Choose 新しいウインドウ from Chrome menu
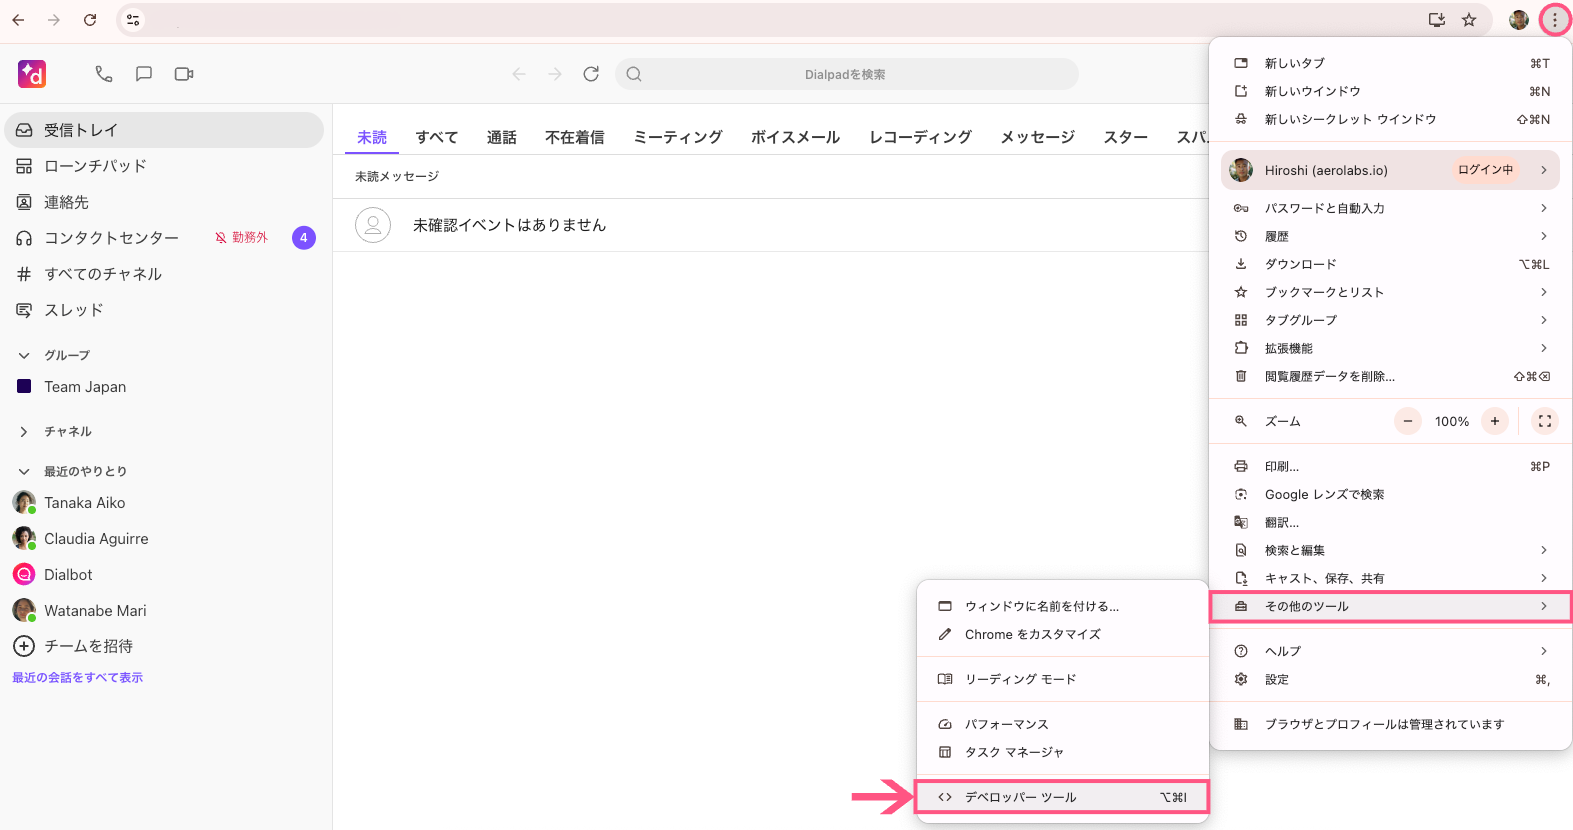The image size is (1573, 830). [1390, 91]
